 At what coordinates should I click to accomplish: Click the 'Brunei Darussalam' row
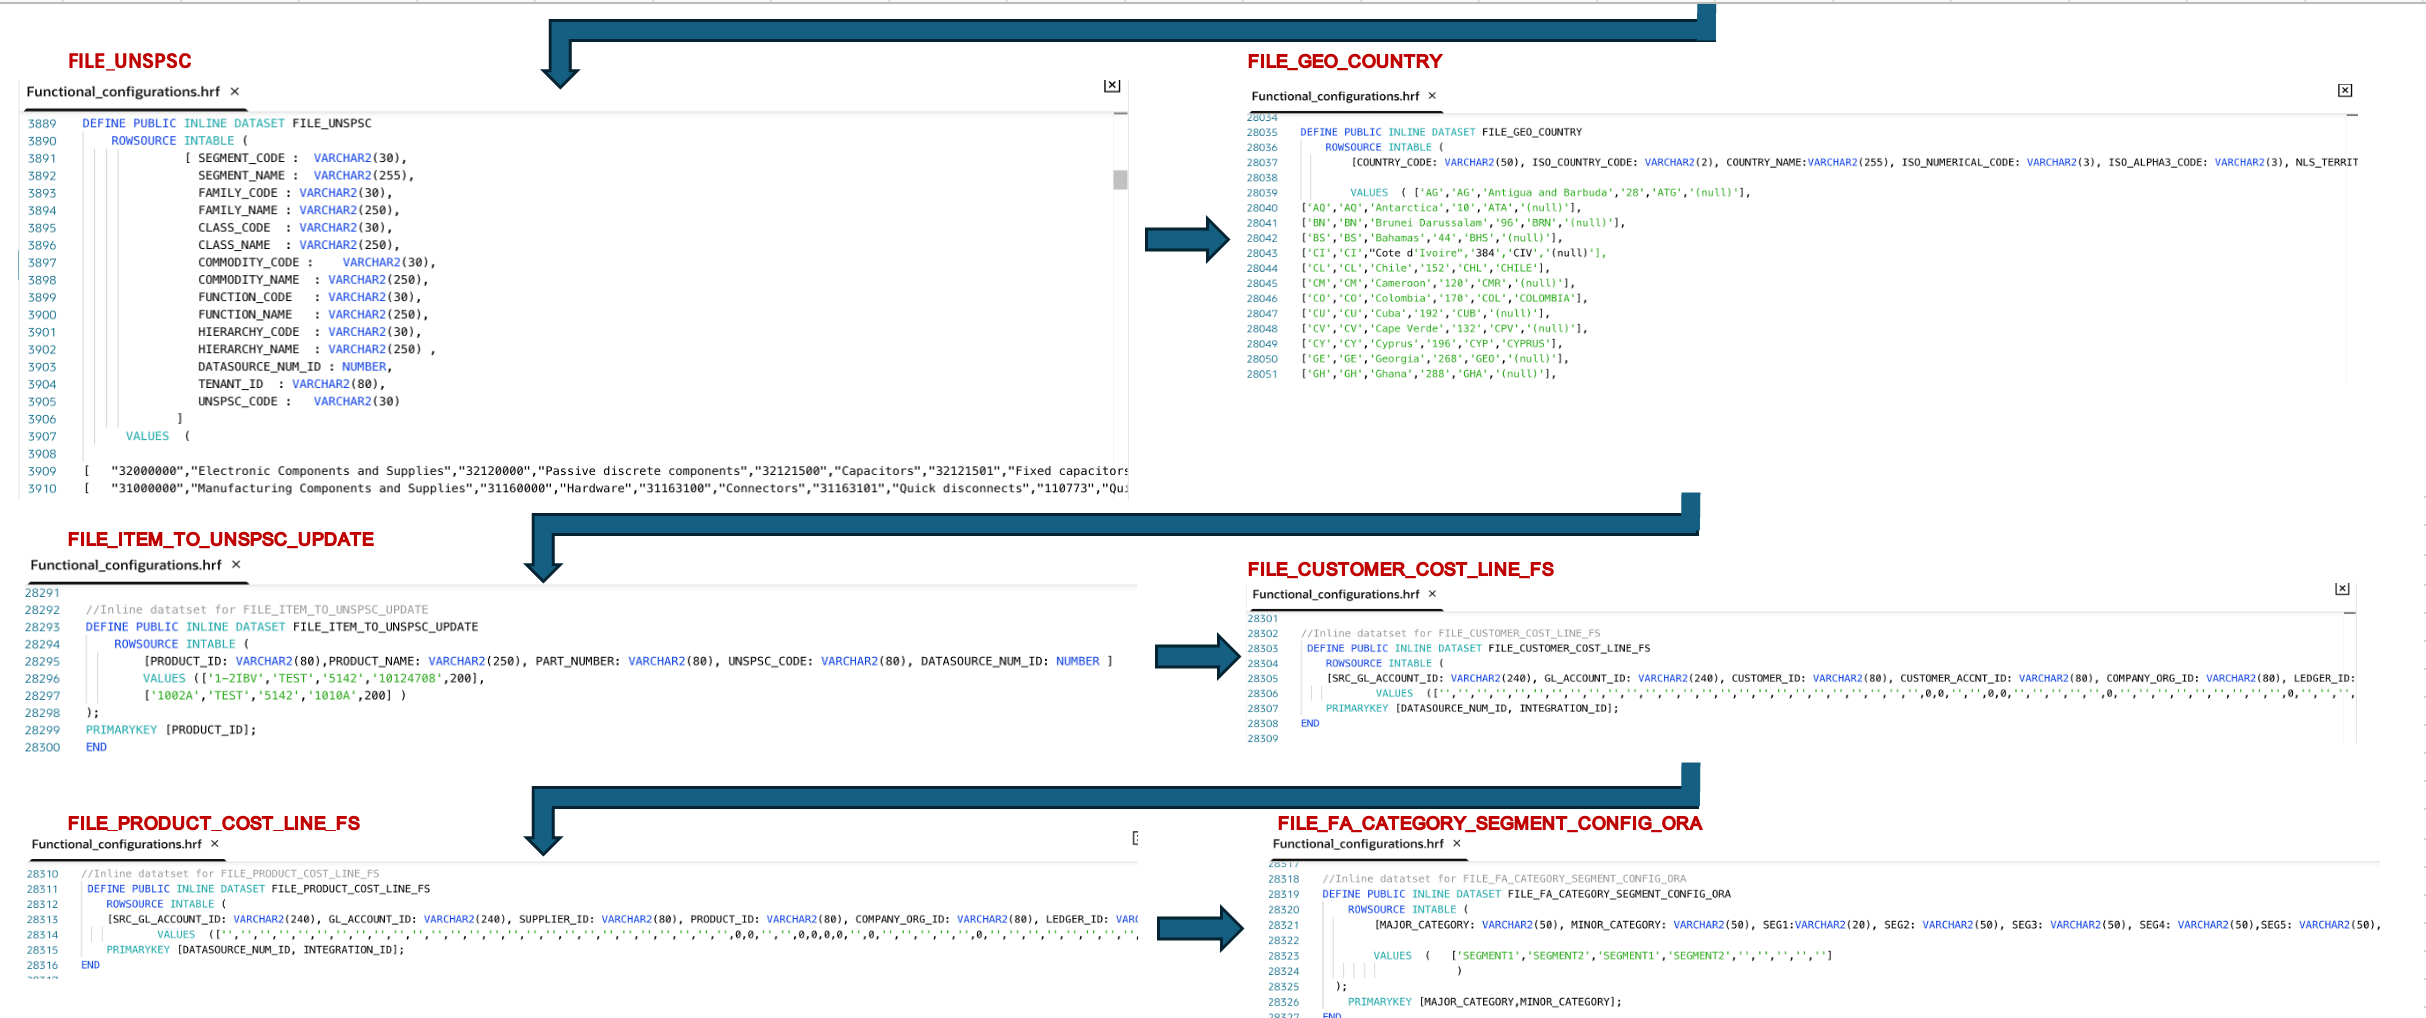click(1463, 223)
